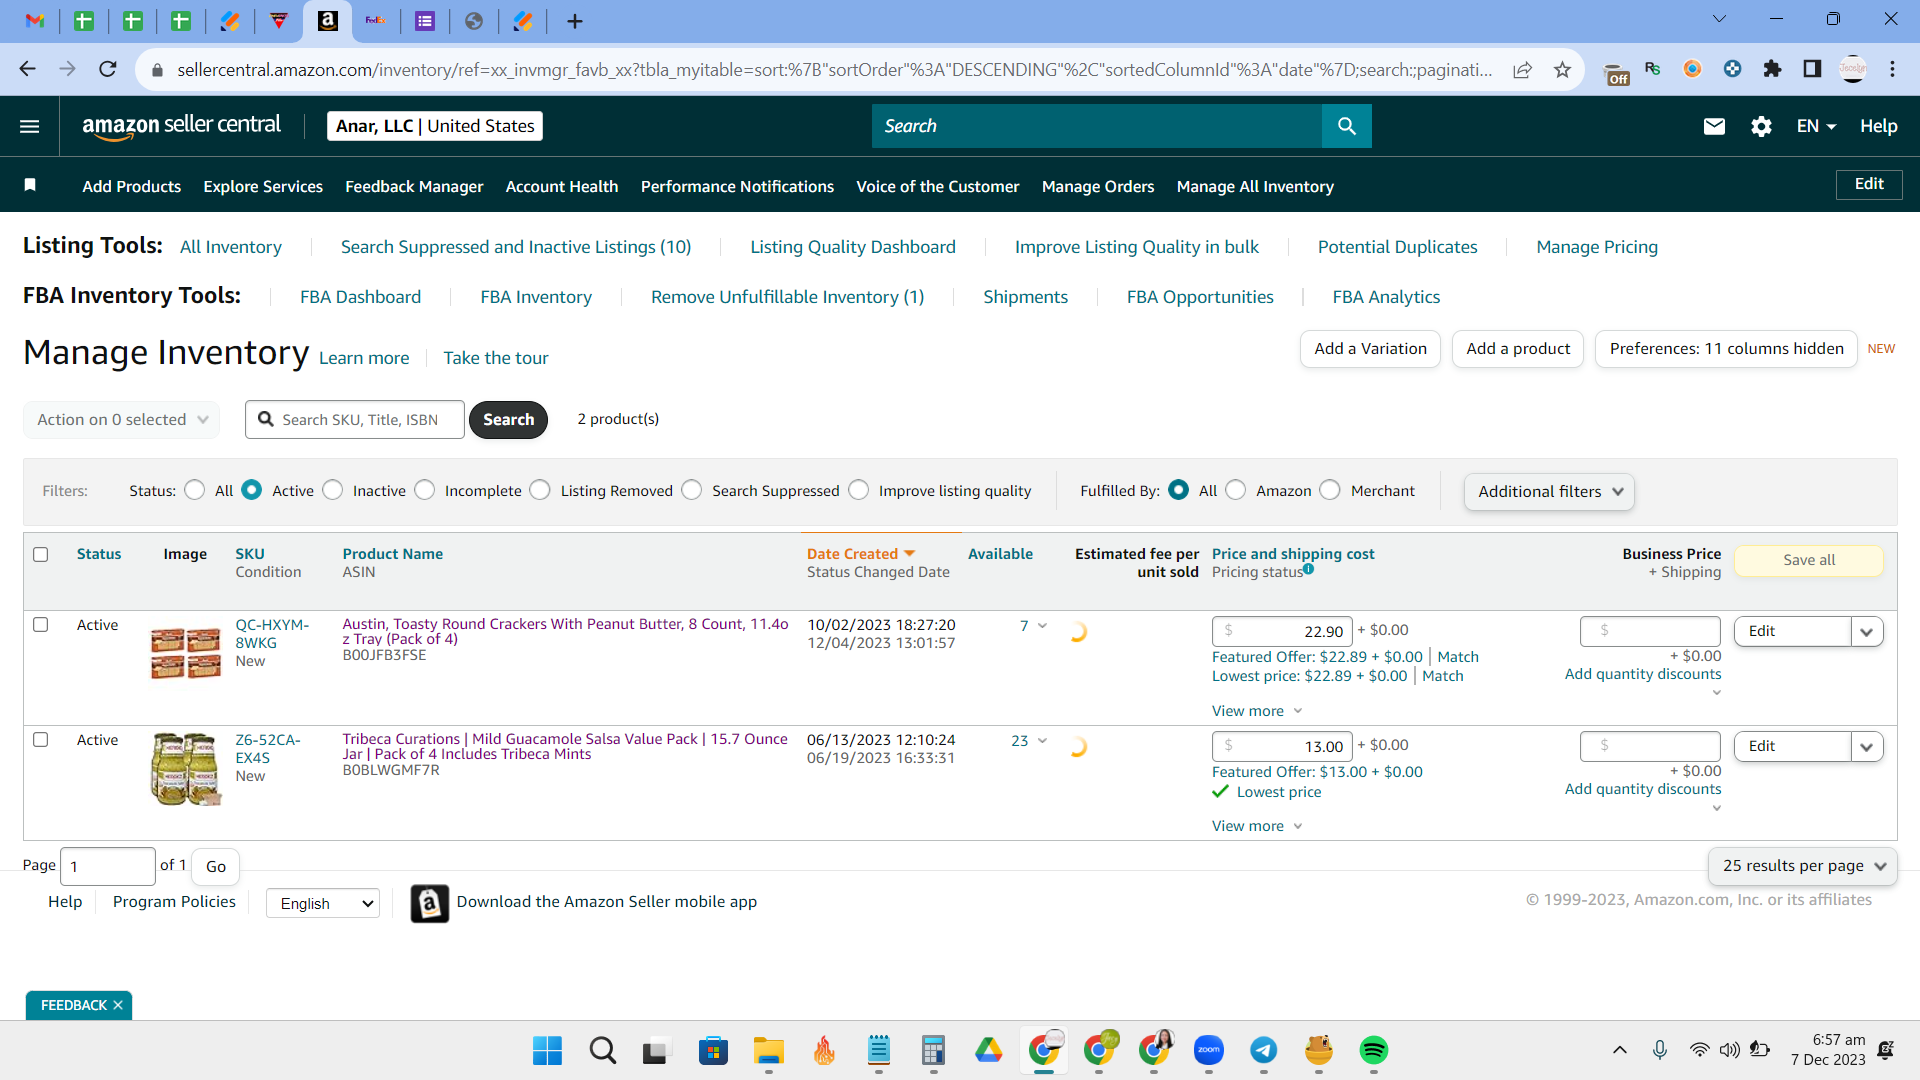Viewport: 1920px width, 1080px height.
Task: Click the Windows taskbar search icon
Action: [x=602, y=1050]
